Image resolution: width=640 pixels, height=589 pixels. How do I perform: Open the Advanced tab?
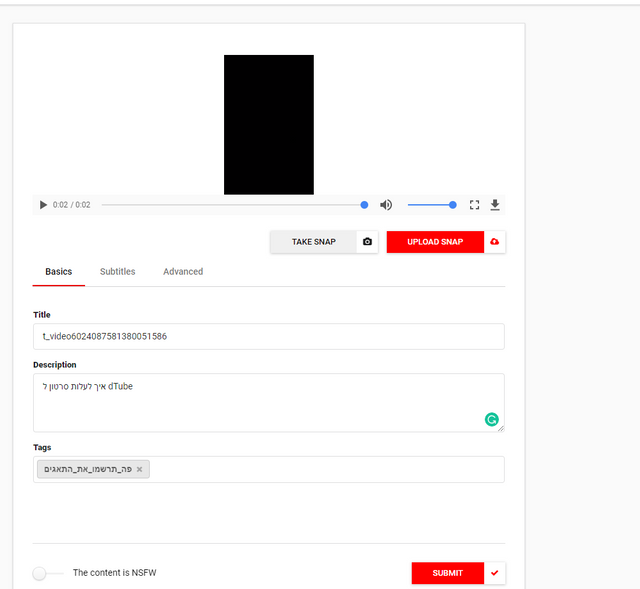point(183,271)
